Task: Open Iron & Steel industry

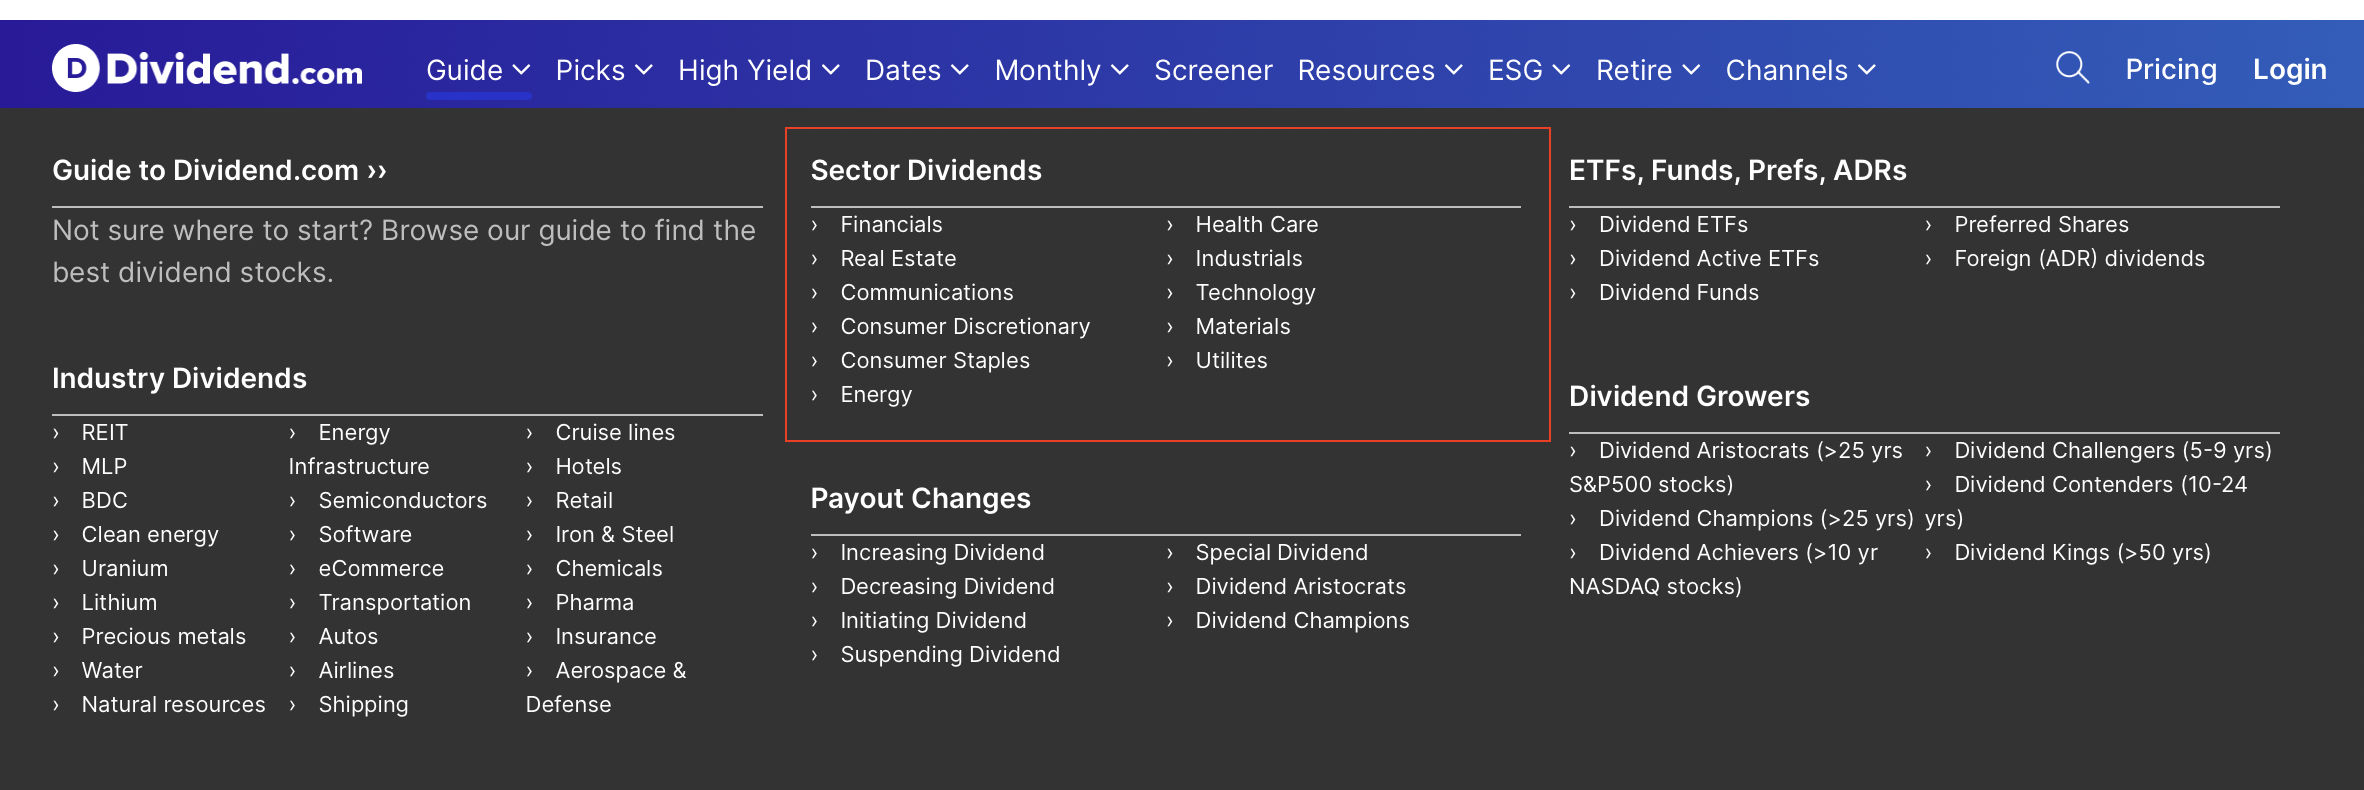Action: [614, 534]
